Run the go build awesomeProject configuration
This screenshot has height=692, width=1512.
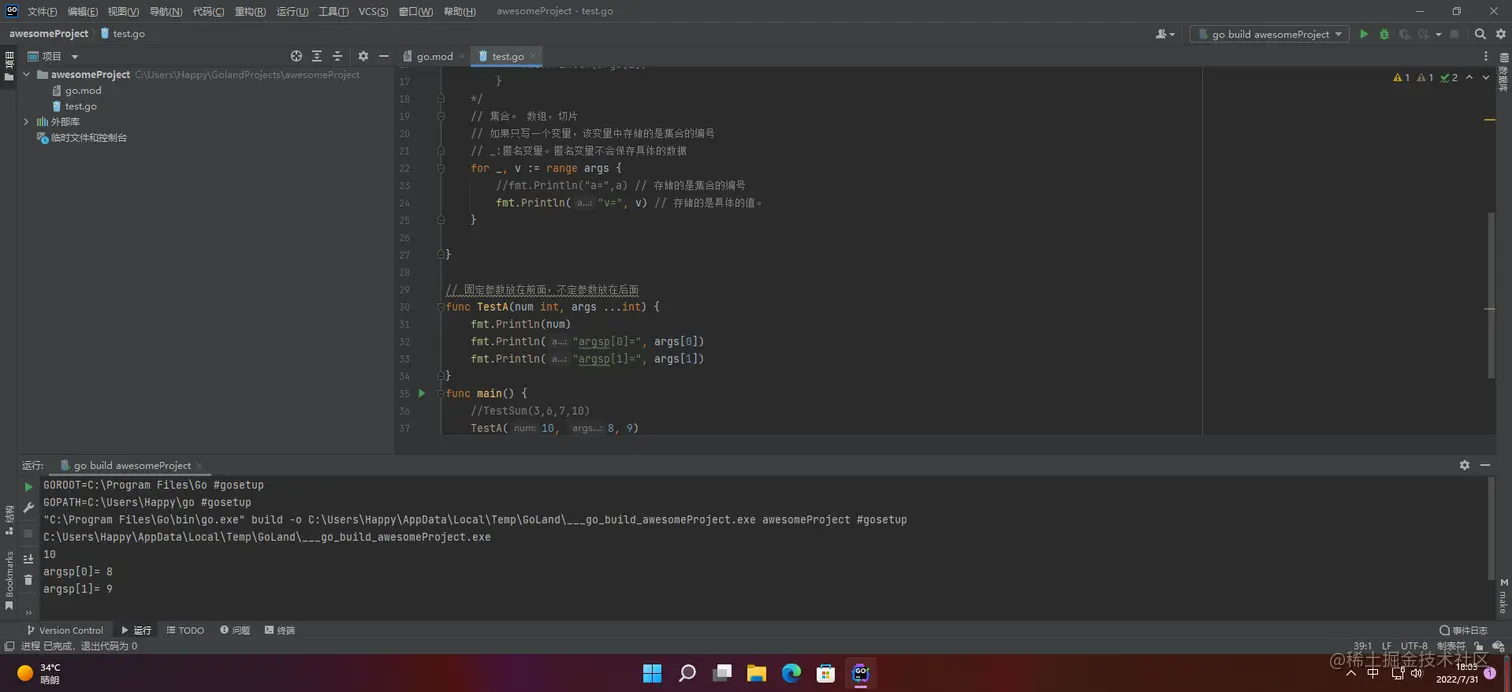pos(1363,34)
